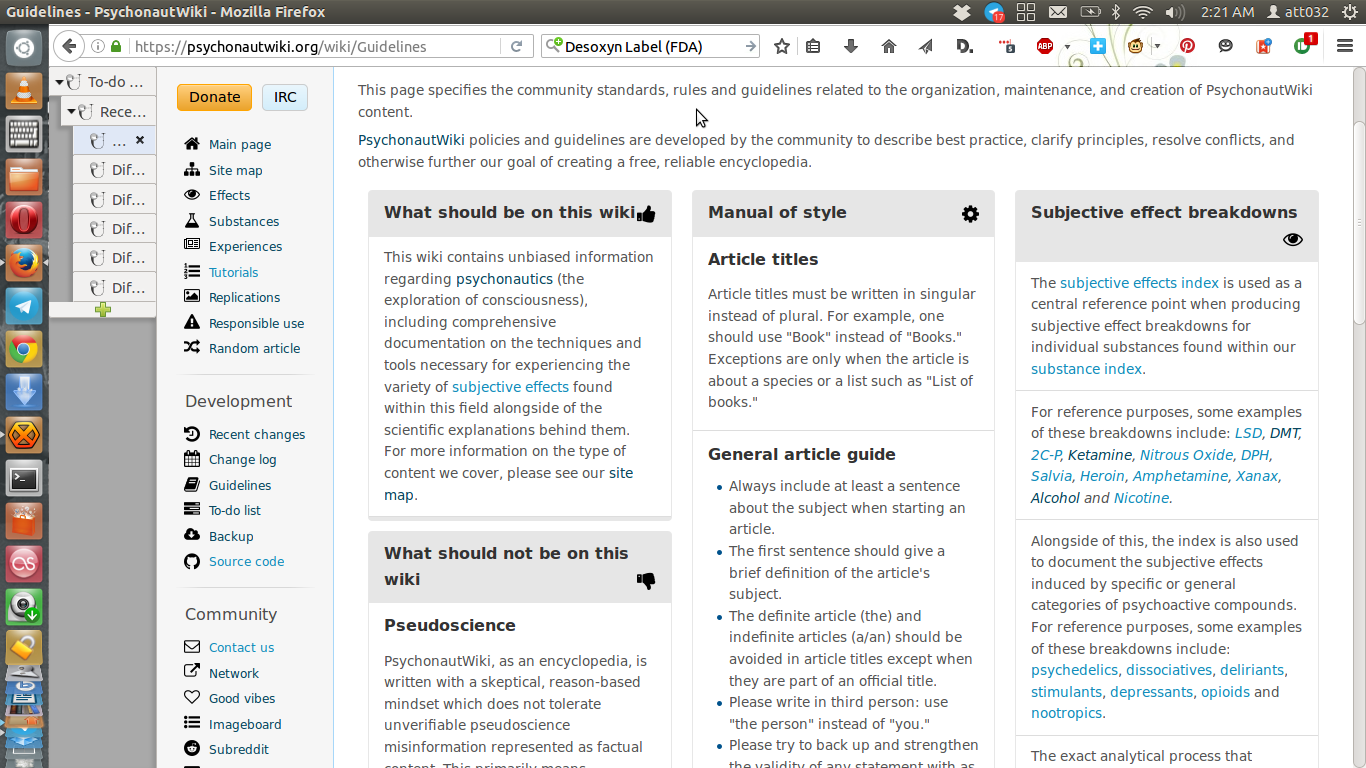Viewport: 1366px width, 768px height.
Task: Bookmark this page with the star icon
Action: pyautogui.click(x=782, y=46)
